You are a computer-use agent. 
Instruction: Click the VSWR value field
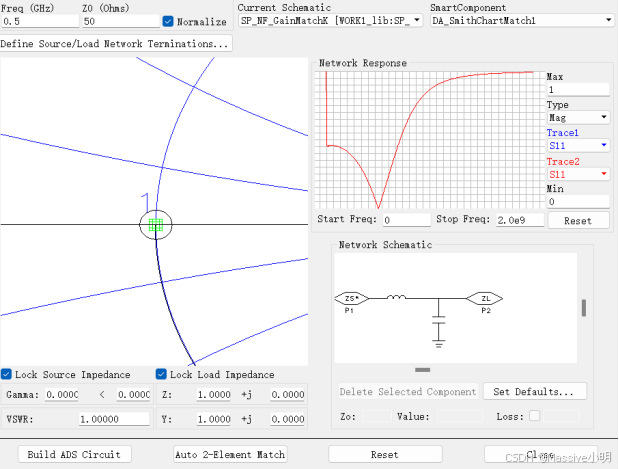(114, 419)
